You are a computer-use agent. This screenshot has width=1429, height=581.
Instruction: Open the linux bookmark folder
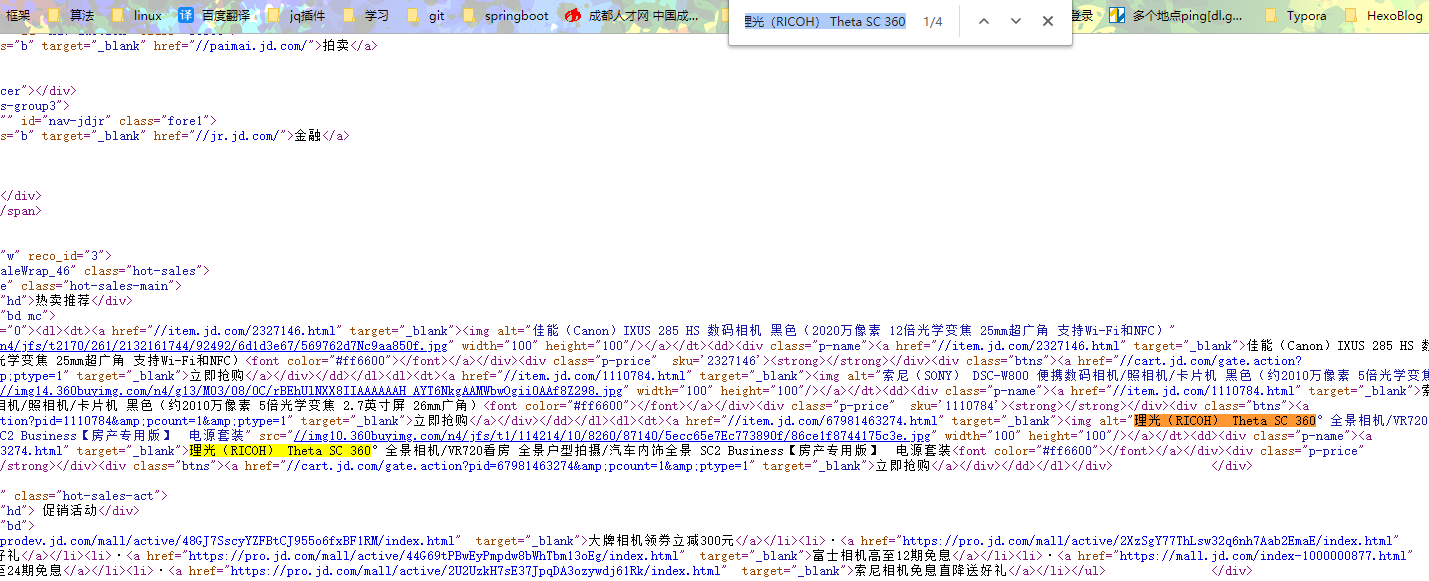coord(136,16)
